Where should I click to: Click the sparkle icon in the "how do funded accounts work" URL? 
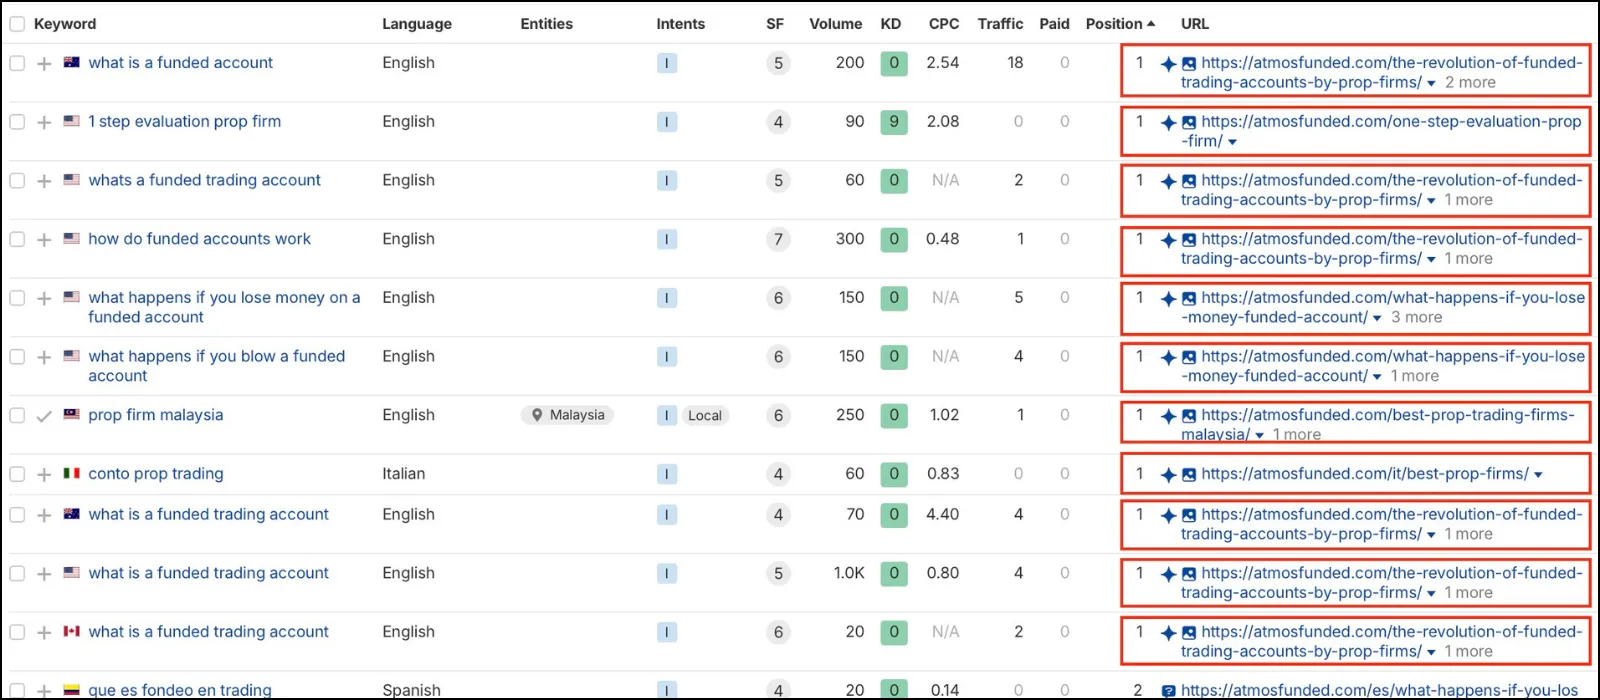[x=1168, y=240]
